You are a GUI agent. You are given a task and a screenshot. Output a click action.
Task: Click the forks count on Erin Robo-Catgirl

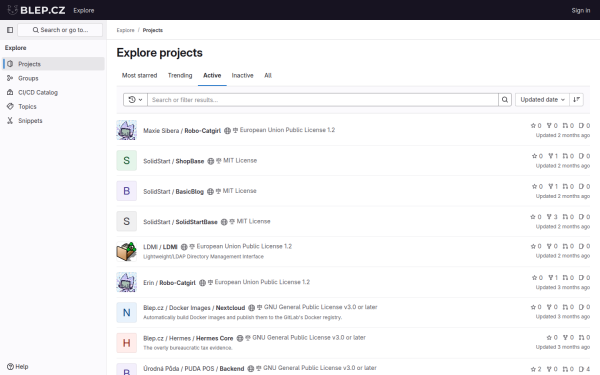point(553,277)
